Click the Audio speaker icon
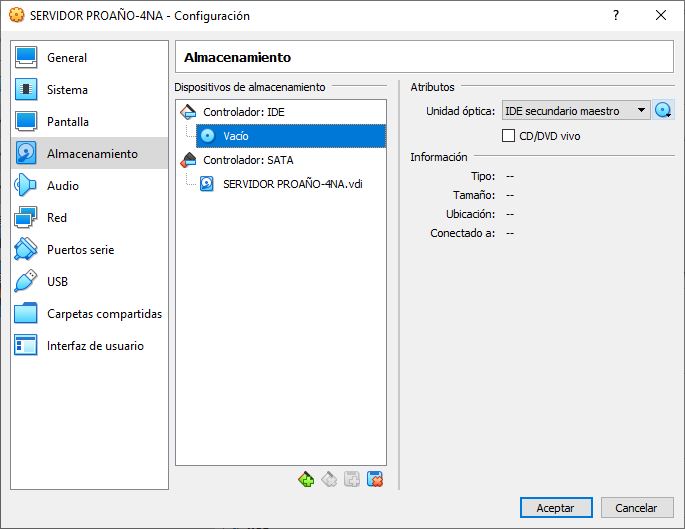685x529 pixels. pos(25,185)
